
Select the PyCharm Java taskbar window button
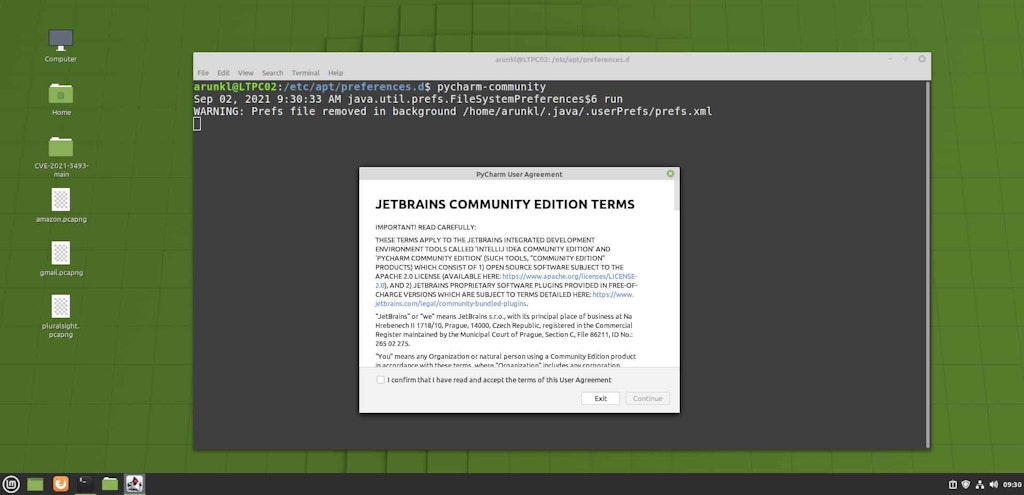pos(135,484)
